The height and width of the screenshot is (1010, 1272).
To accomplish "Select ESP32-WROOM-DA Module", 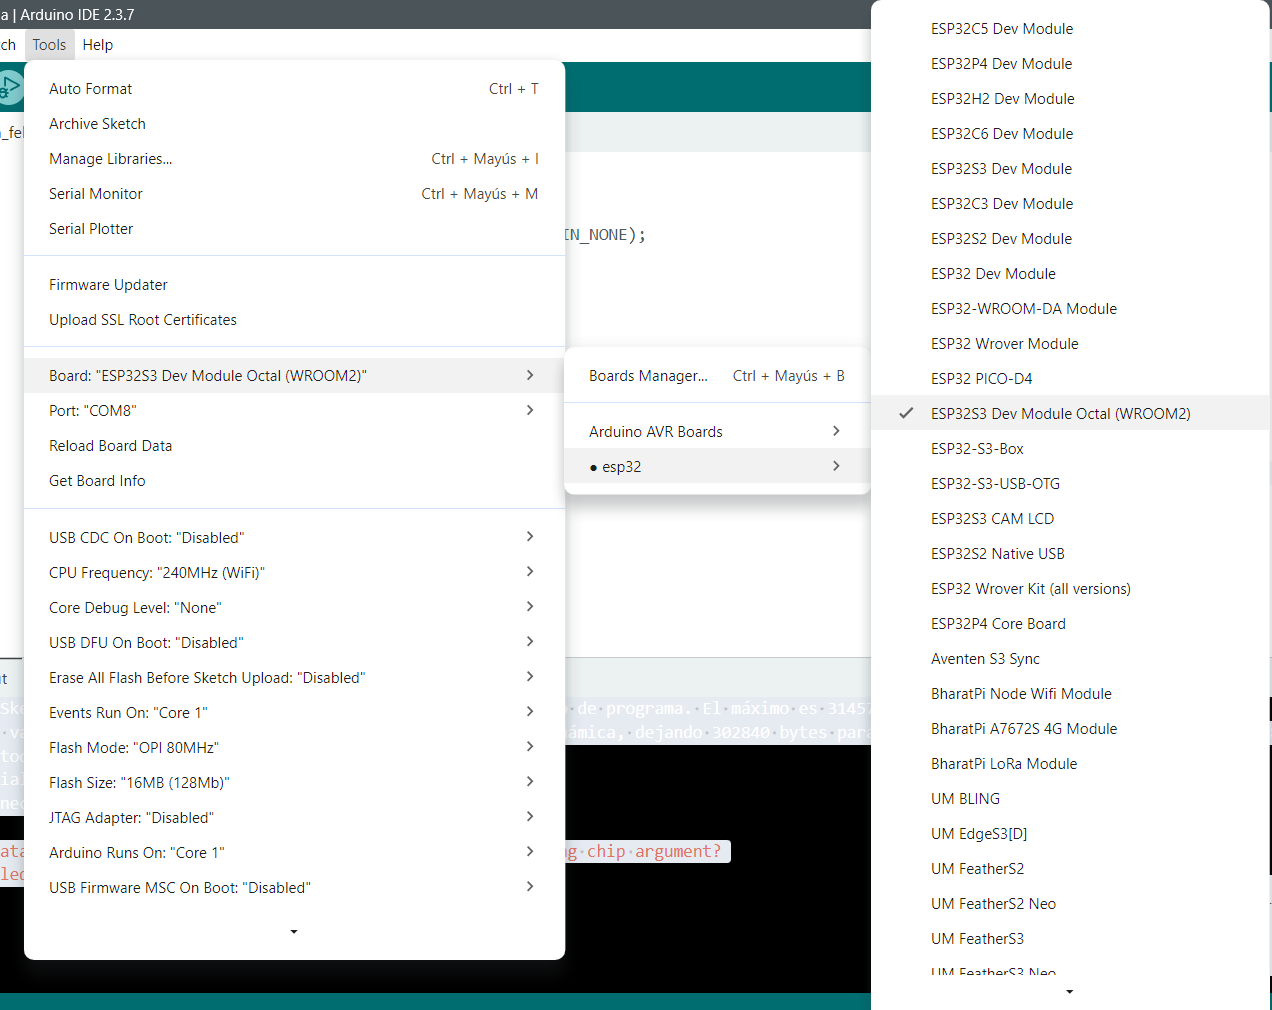I will pos(1071,309).
